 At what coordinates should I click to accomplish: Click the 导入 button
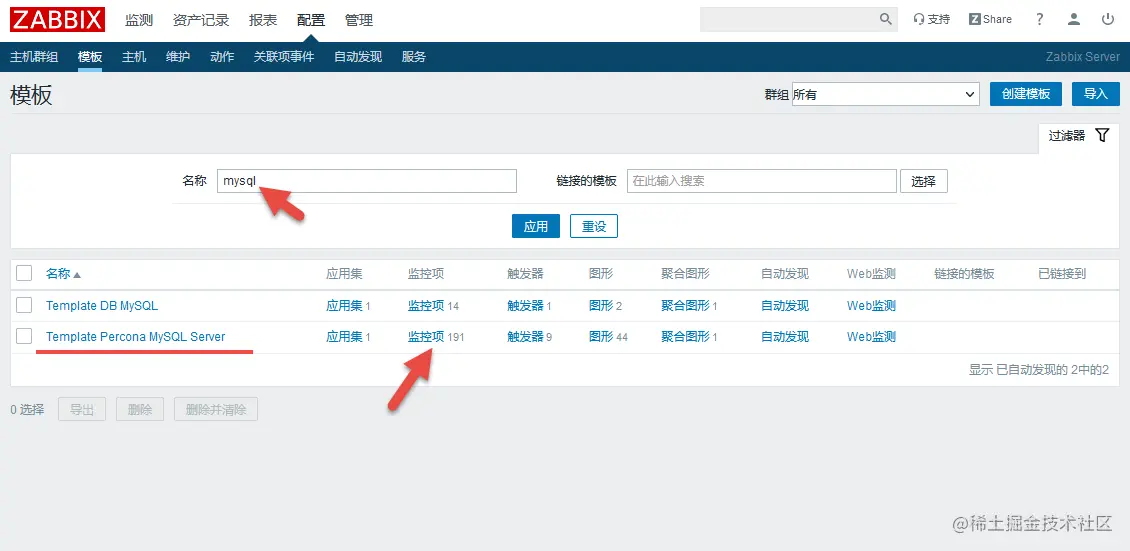(x=1096, y=94)
